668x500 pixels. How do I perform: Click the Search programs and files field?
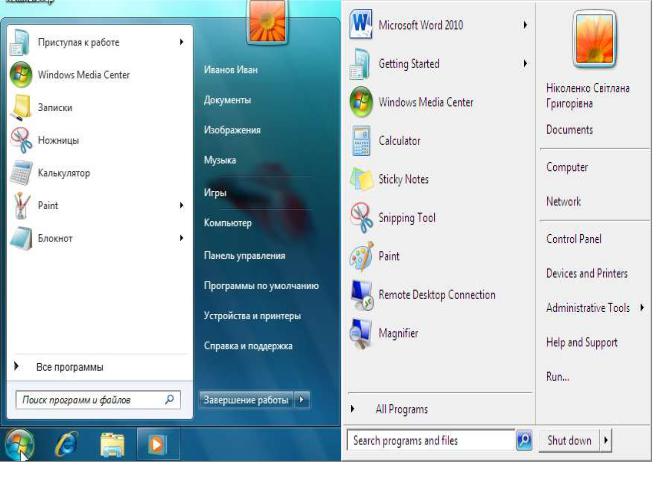point(431,440)
